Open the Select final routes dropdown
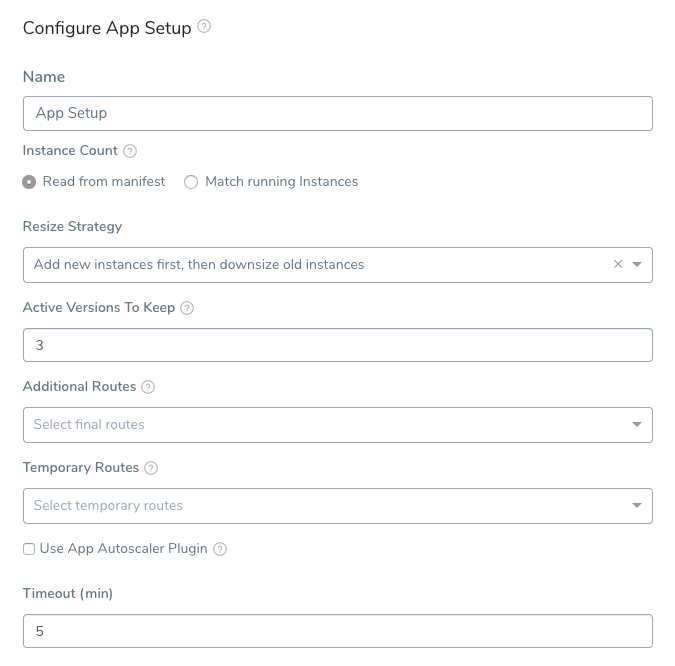 tap(338, 425)
